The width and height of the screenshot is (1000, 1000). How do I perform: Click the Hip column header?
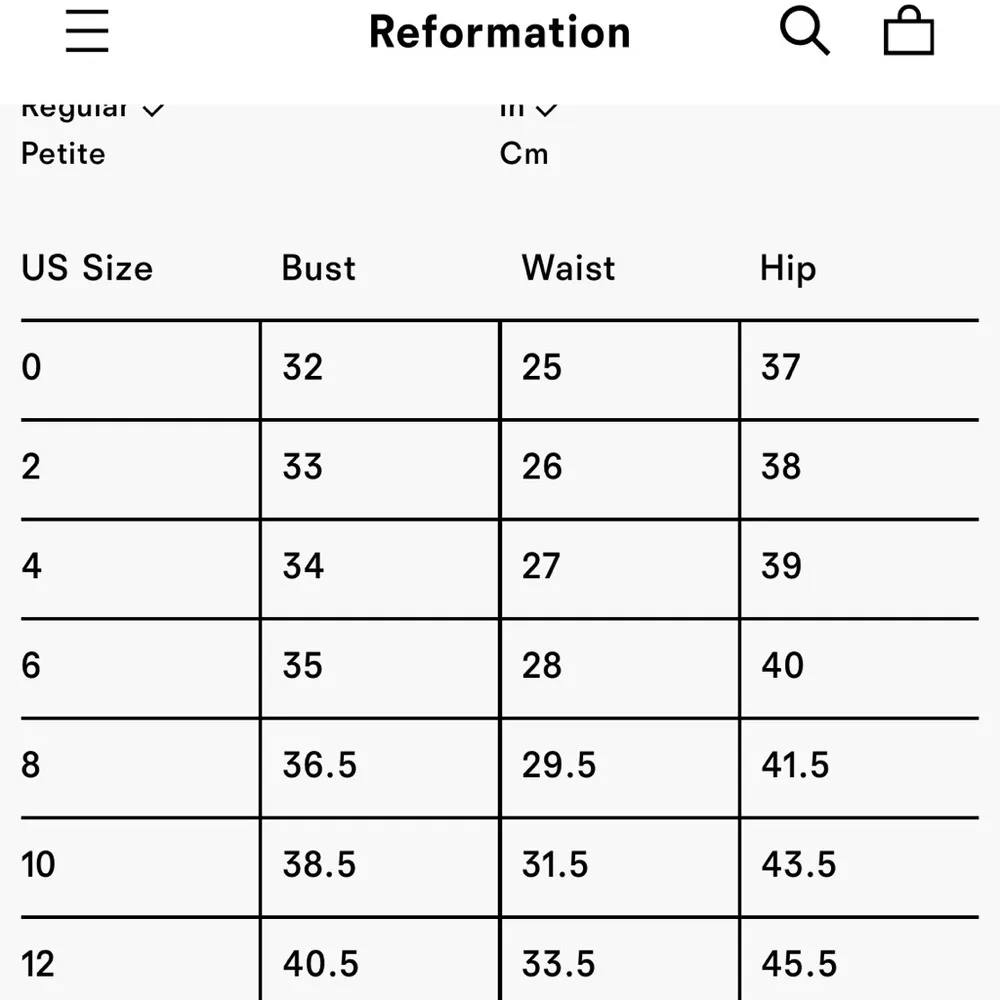click(788, 268)
